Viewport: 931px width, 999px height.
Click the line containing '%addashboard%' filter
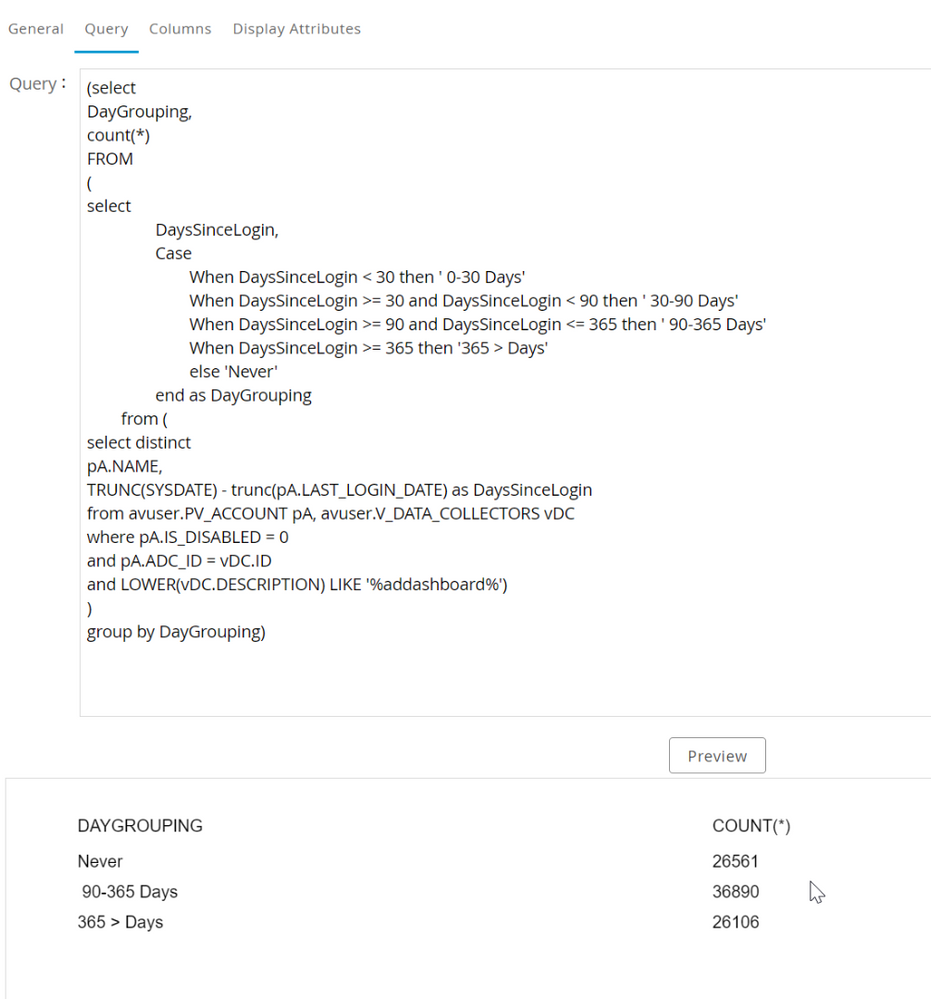[x=297, y=585]
